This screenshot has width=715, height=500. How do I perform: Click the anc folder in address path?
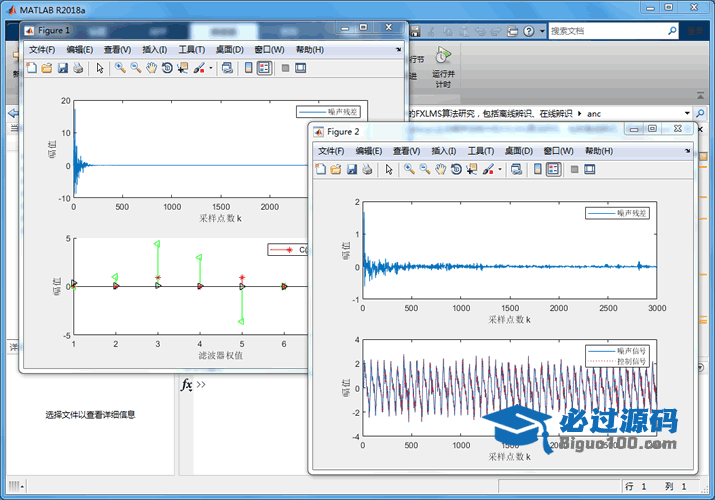[593, 114]
